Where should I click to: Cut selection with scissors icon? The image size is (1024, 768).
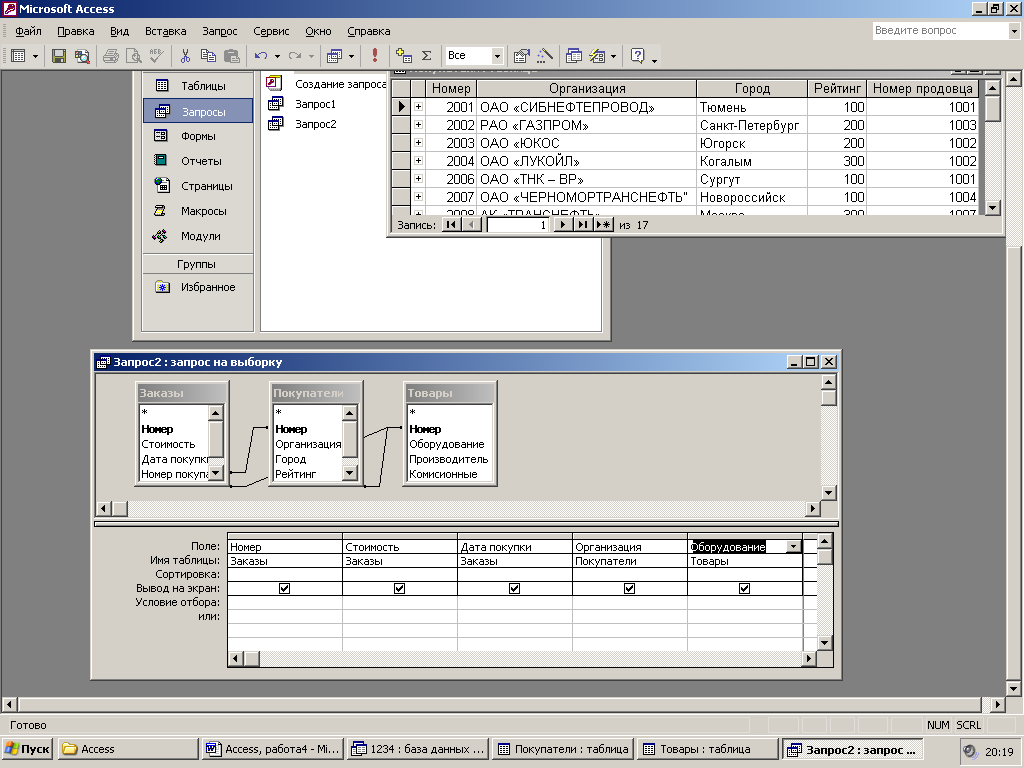(185, 56)
